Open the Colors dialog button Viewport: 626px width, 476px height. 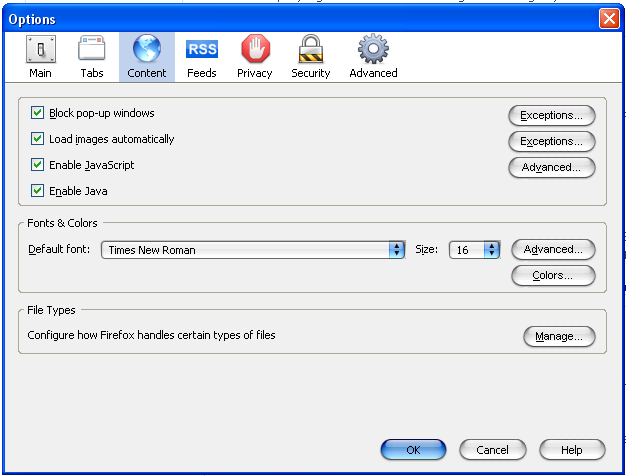553,276
